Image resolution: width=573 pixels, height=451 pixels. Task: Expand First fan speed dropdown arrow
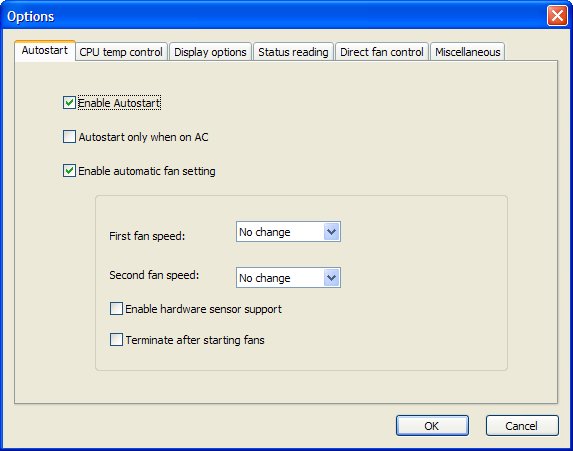(331, 231)
